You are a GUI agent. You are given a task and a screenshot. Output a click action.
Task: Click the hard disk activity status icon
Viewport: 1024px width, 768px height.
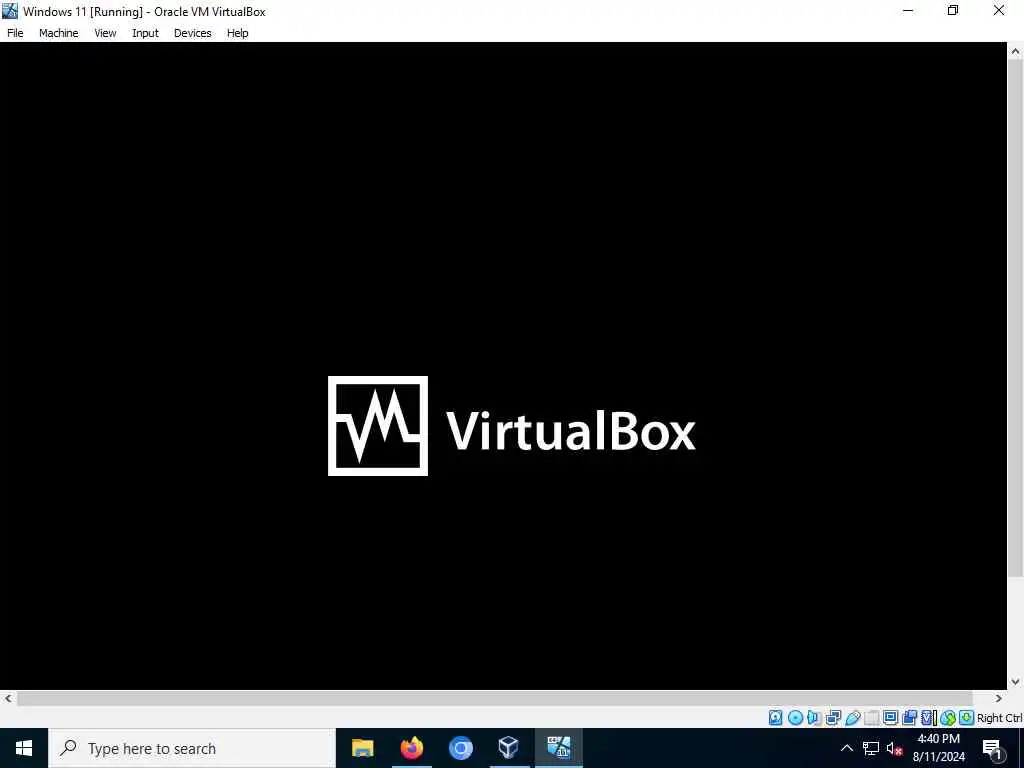(x=775, y=718)
